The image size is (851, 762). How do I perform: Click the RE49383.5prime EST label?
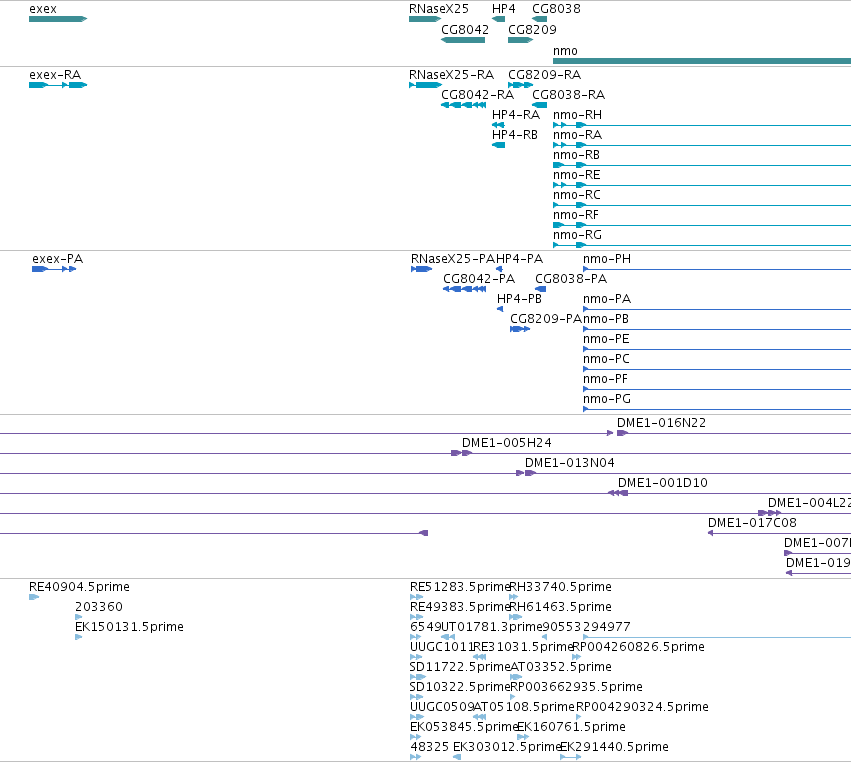pyautogui.click(x=460, y=607)
